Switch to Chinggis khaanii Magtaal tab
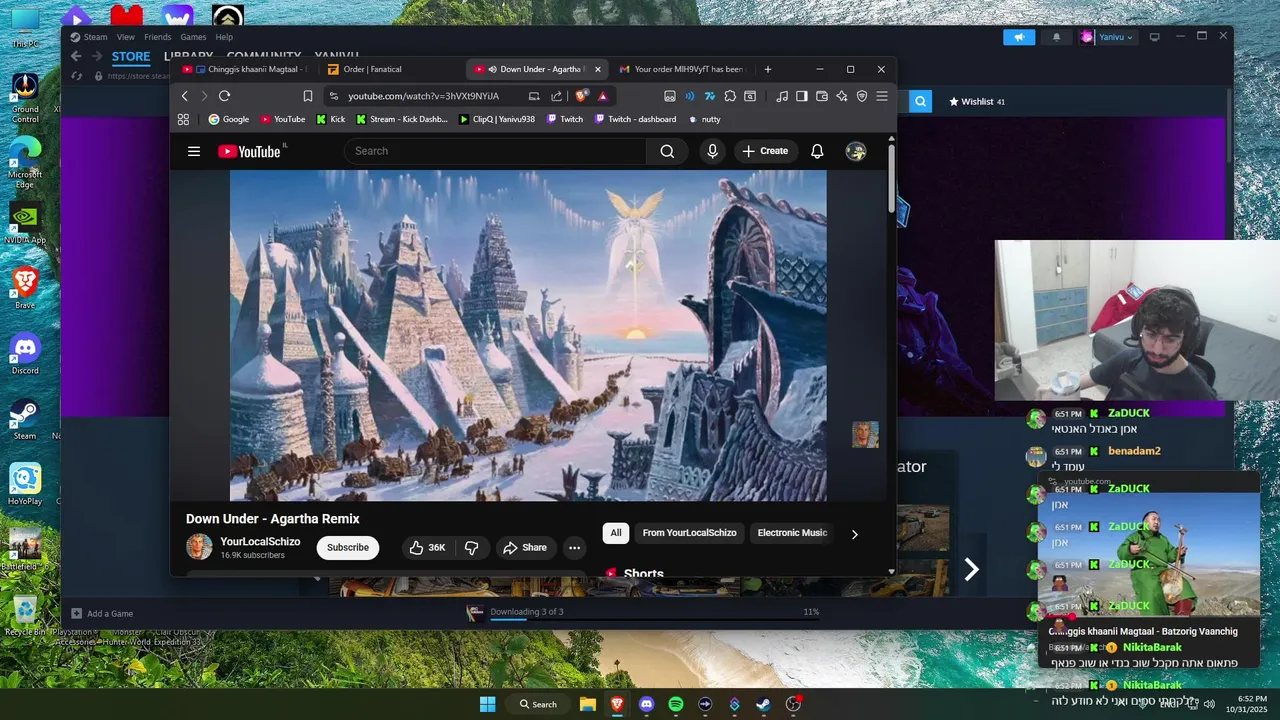1280x720 pixels. (x=244, y=69)
